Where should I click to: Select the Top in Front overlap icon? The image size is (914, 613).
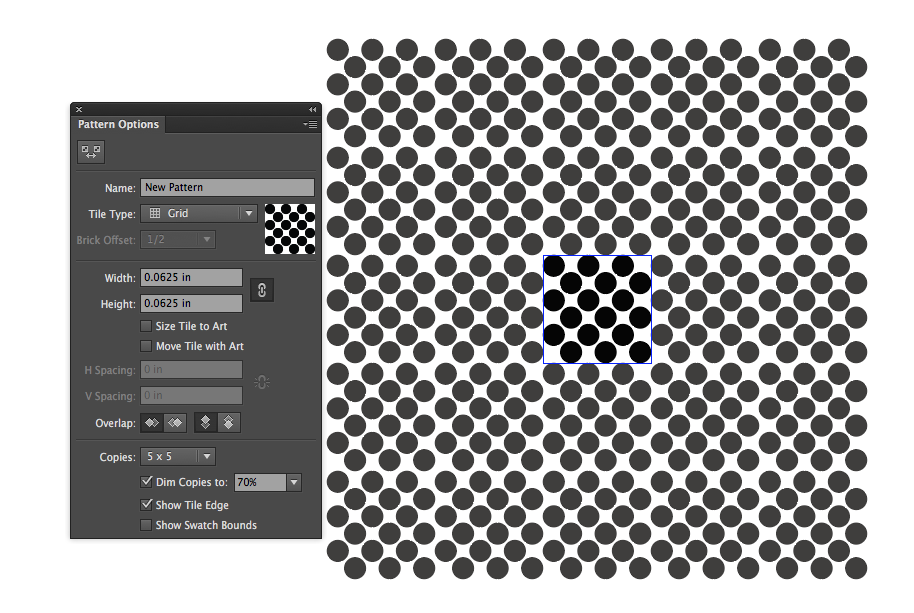tap(205, 422)
